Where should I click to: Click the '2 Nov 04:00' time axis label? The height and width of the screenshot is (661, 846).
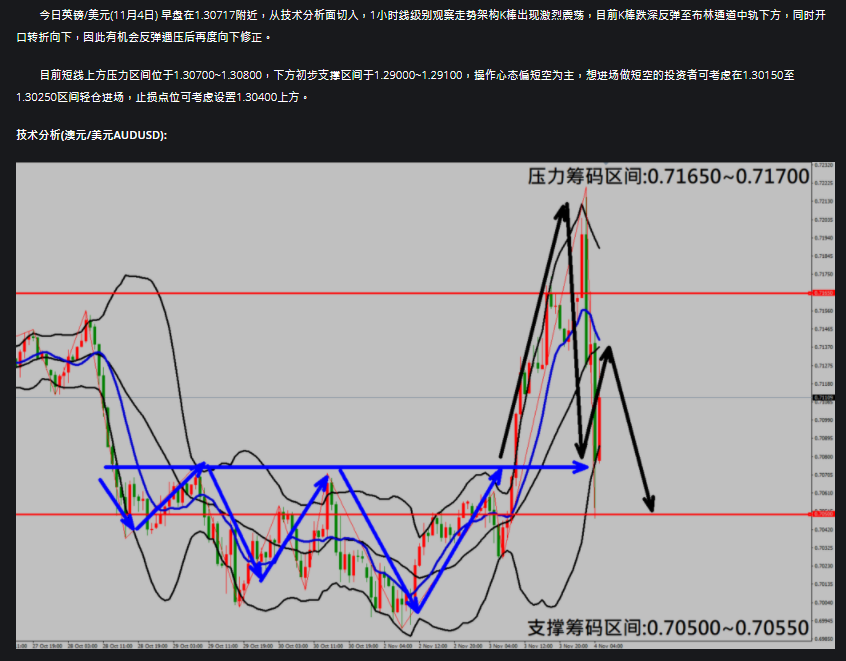tap(398, 646)
